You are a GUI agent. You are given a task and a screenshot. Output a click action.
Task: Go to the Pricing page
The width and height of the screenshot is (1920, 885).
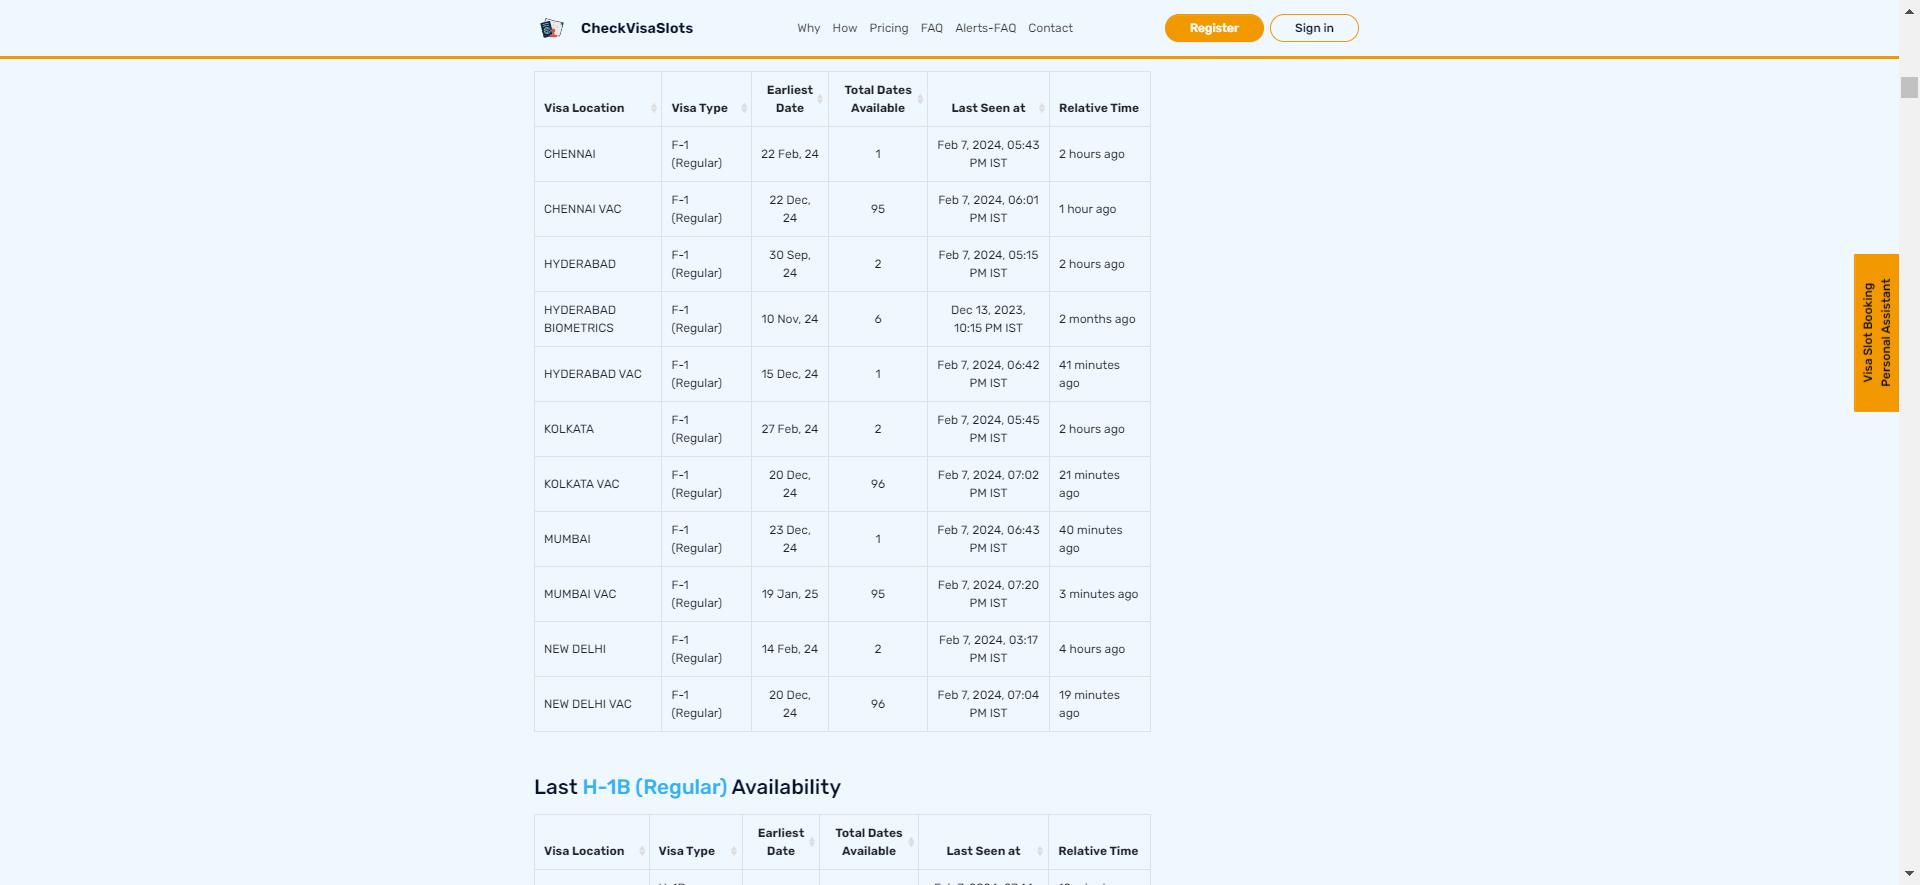888,28
